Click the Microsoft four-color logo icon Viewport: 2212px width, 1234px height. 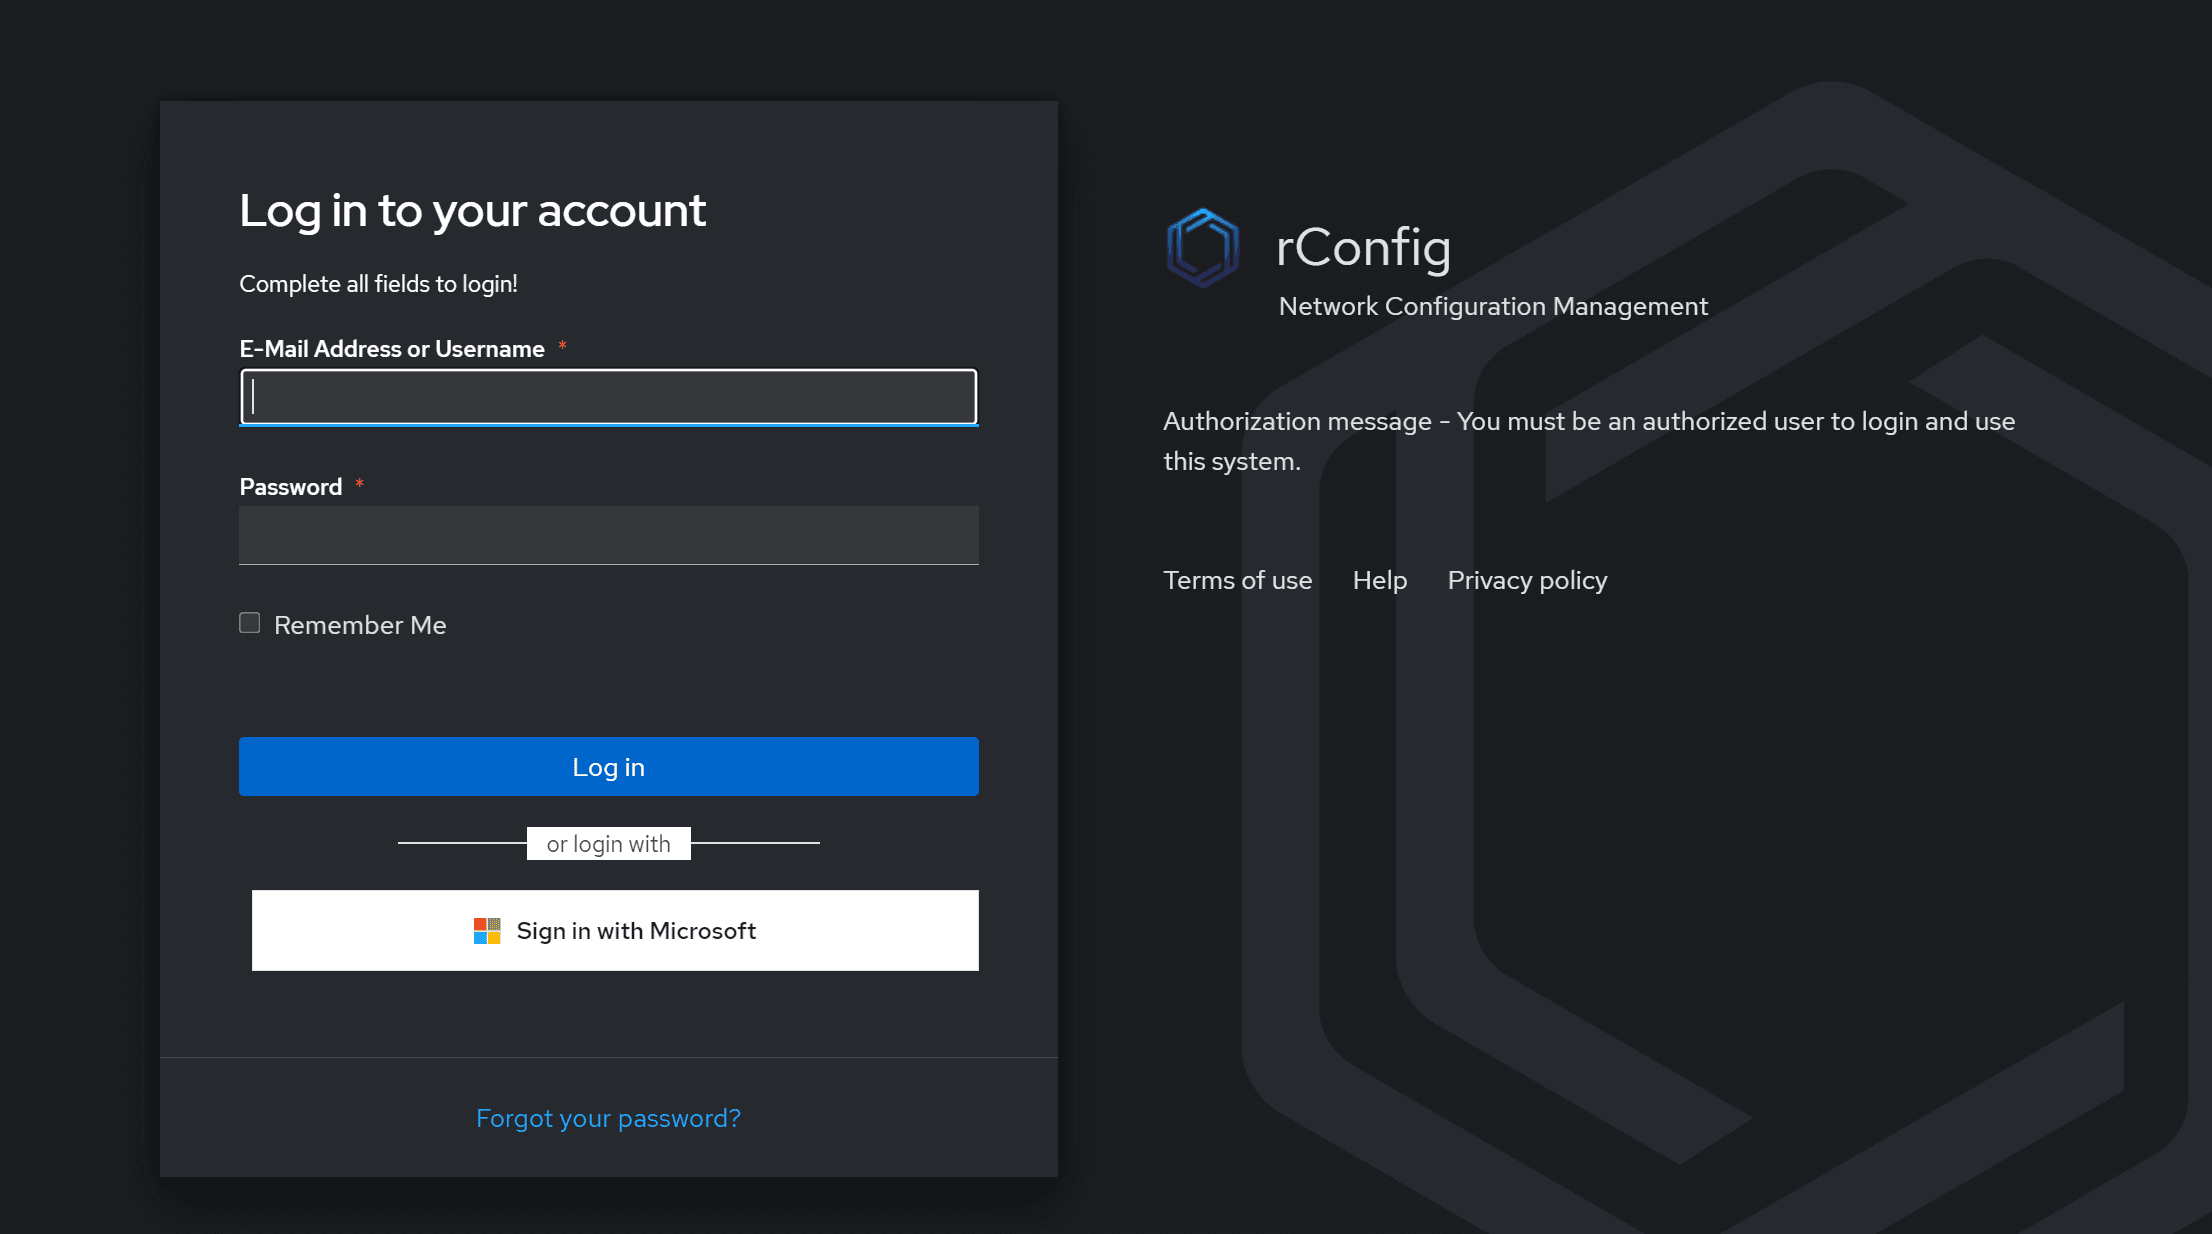point(487,931)
